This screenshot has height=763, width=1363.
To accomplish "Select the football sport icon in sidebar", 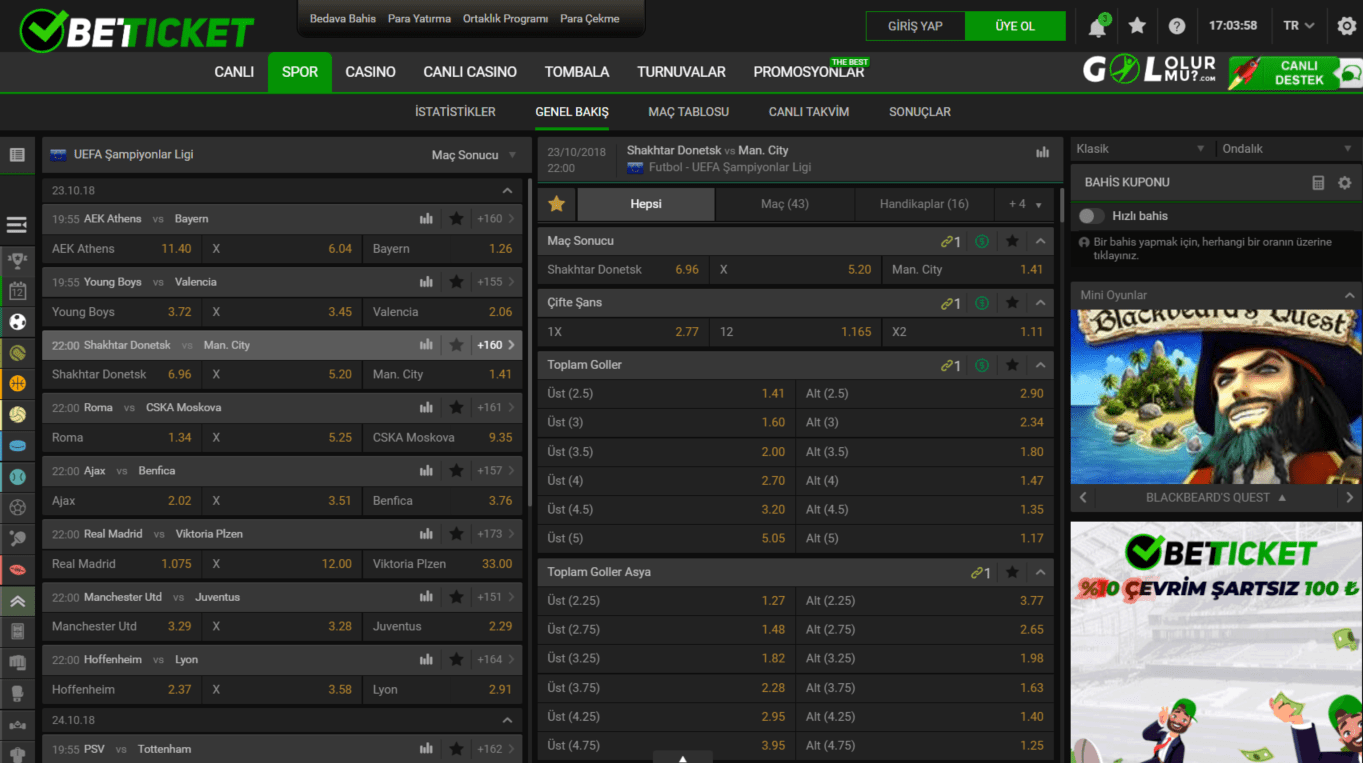I will click(18, 322).
